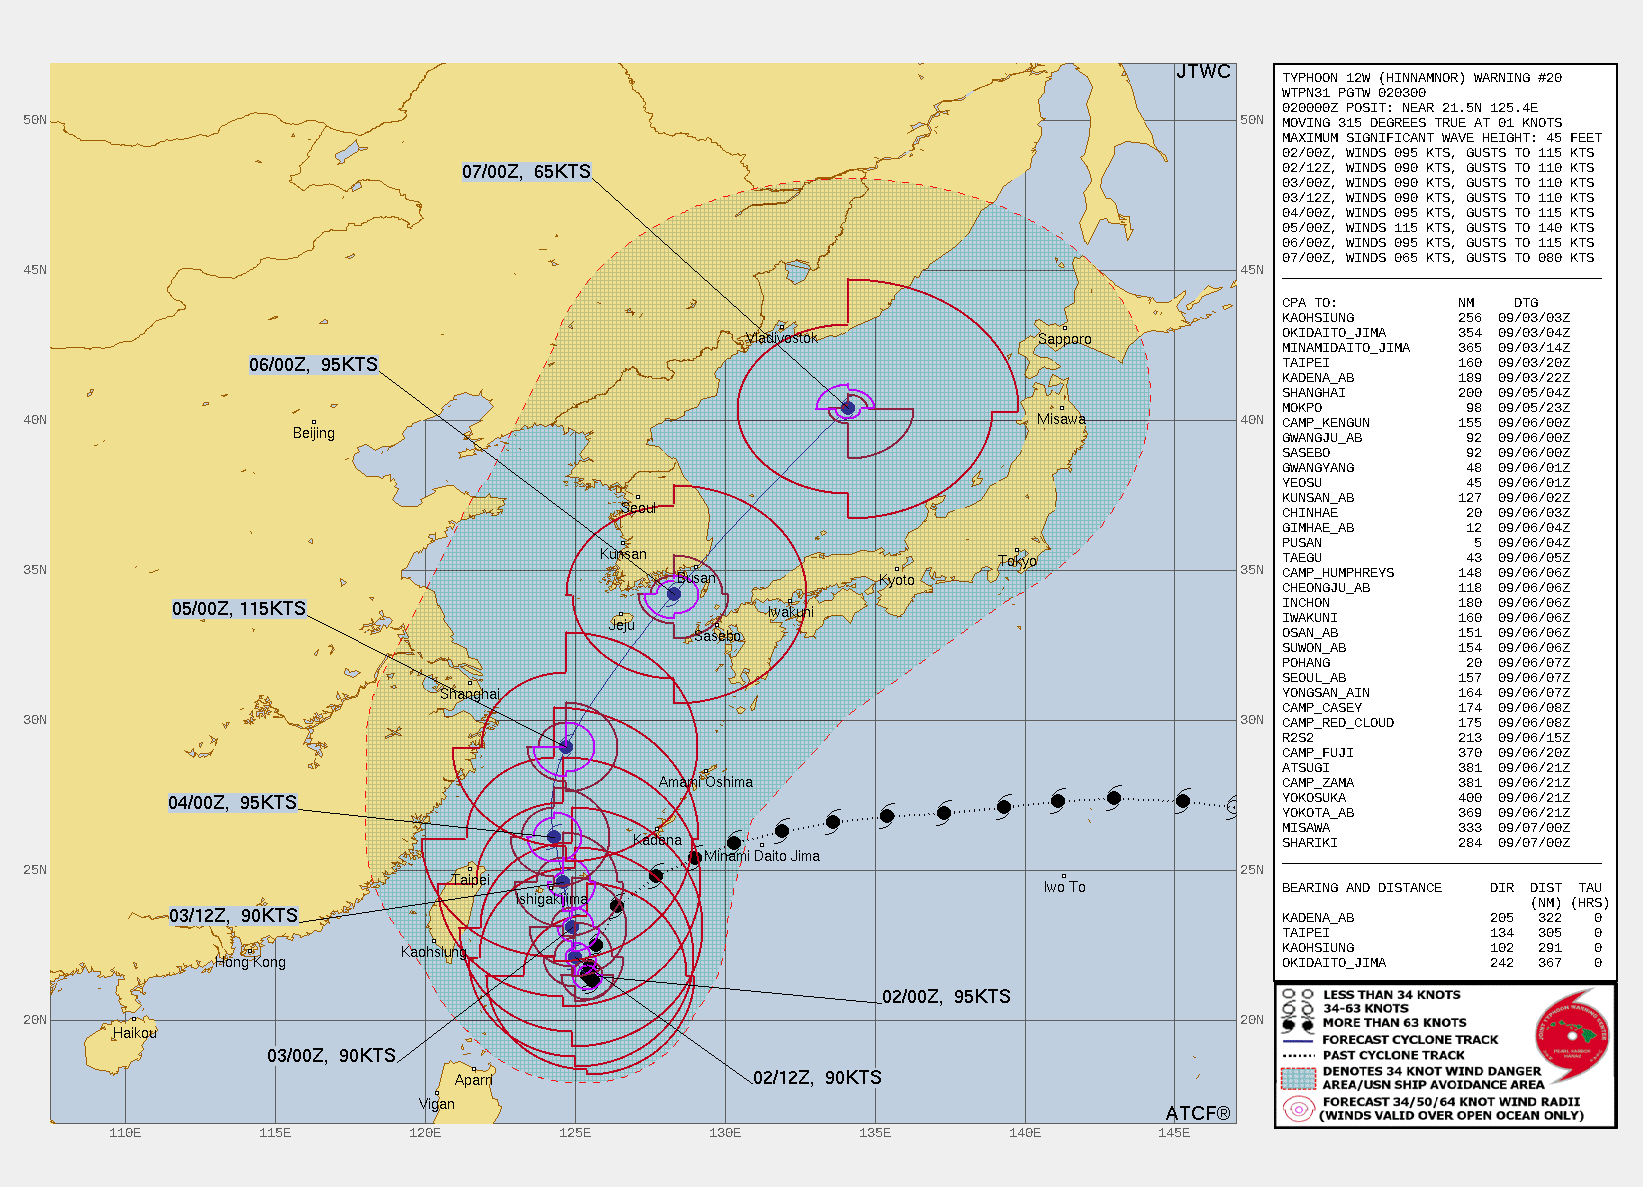Click the less than 34 knots legend symbol
Viewport: 1643px width, 1187px height.
[1297, 995]
